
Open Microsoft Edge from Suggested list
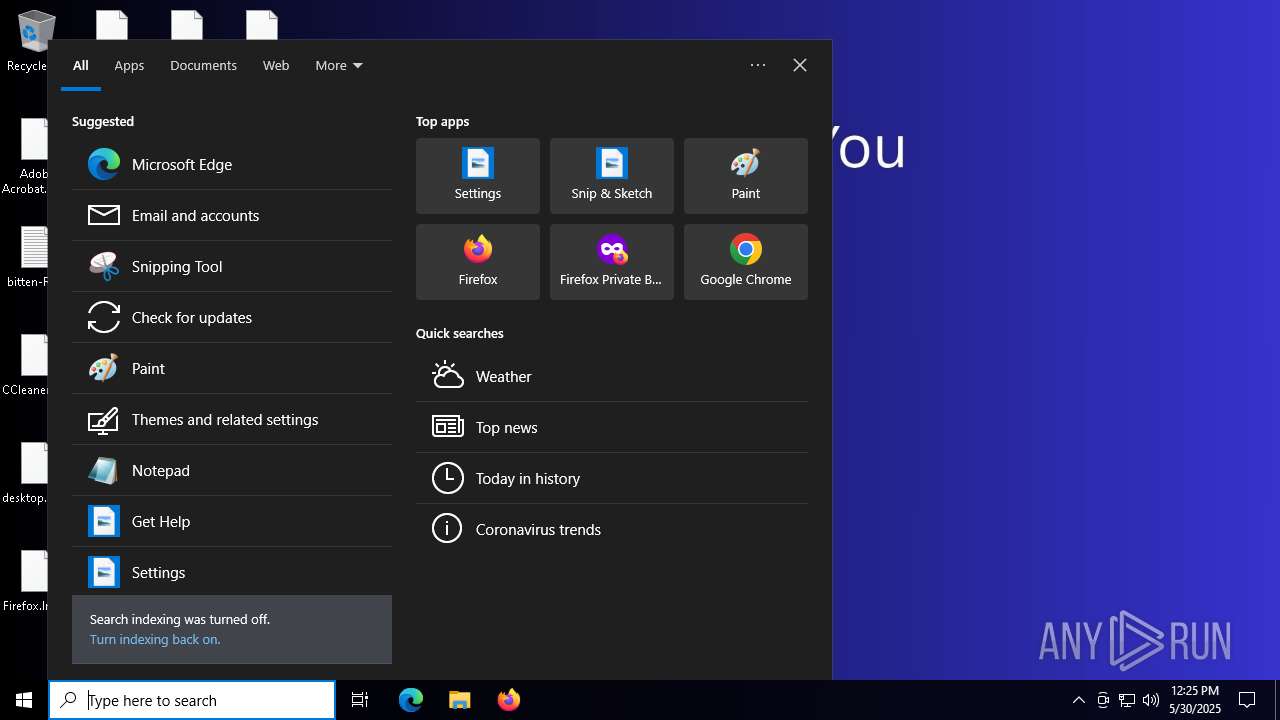(232, 164)
